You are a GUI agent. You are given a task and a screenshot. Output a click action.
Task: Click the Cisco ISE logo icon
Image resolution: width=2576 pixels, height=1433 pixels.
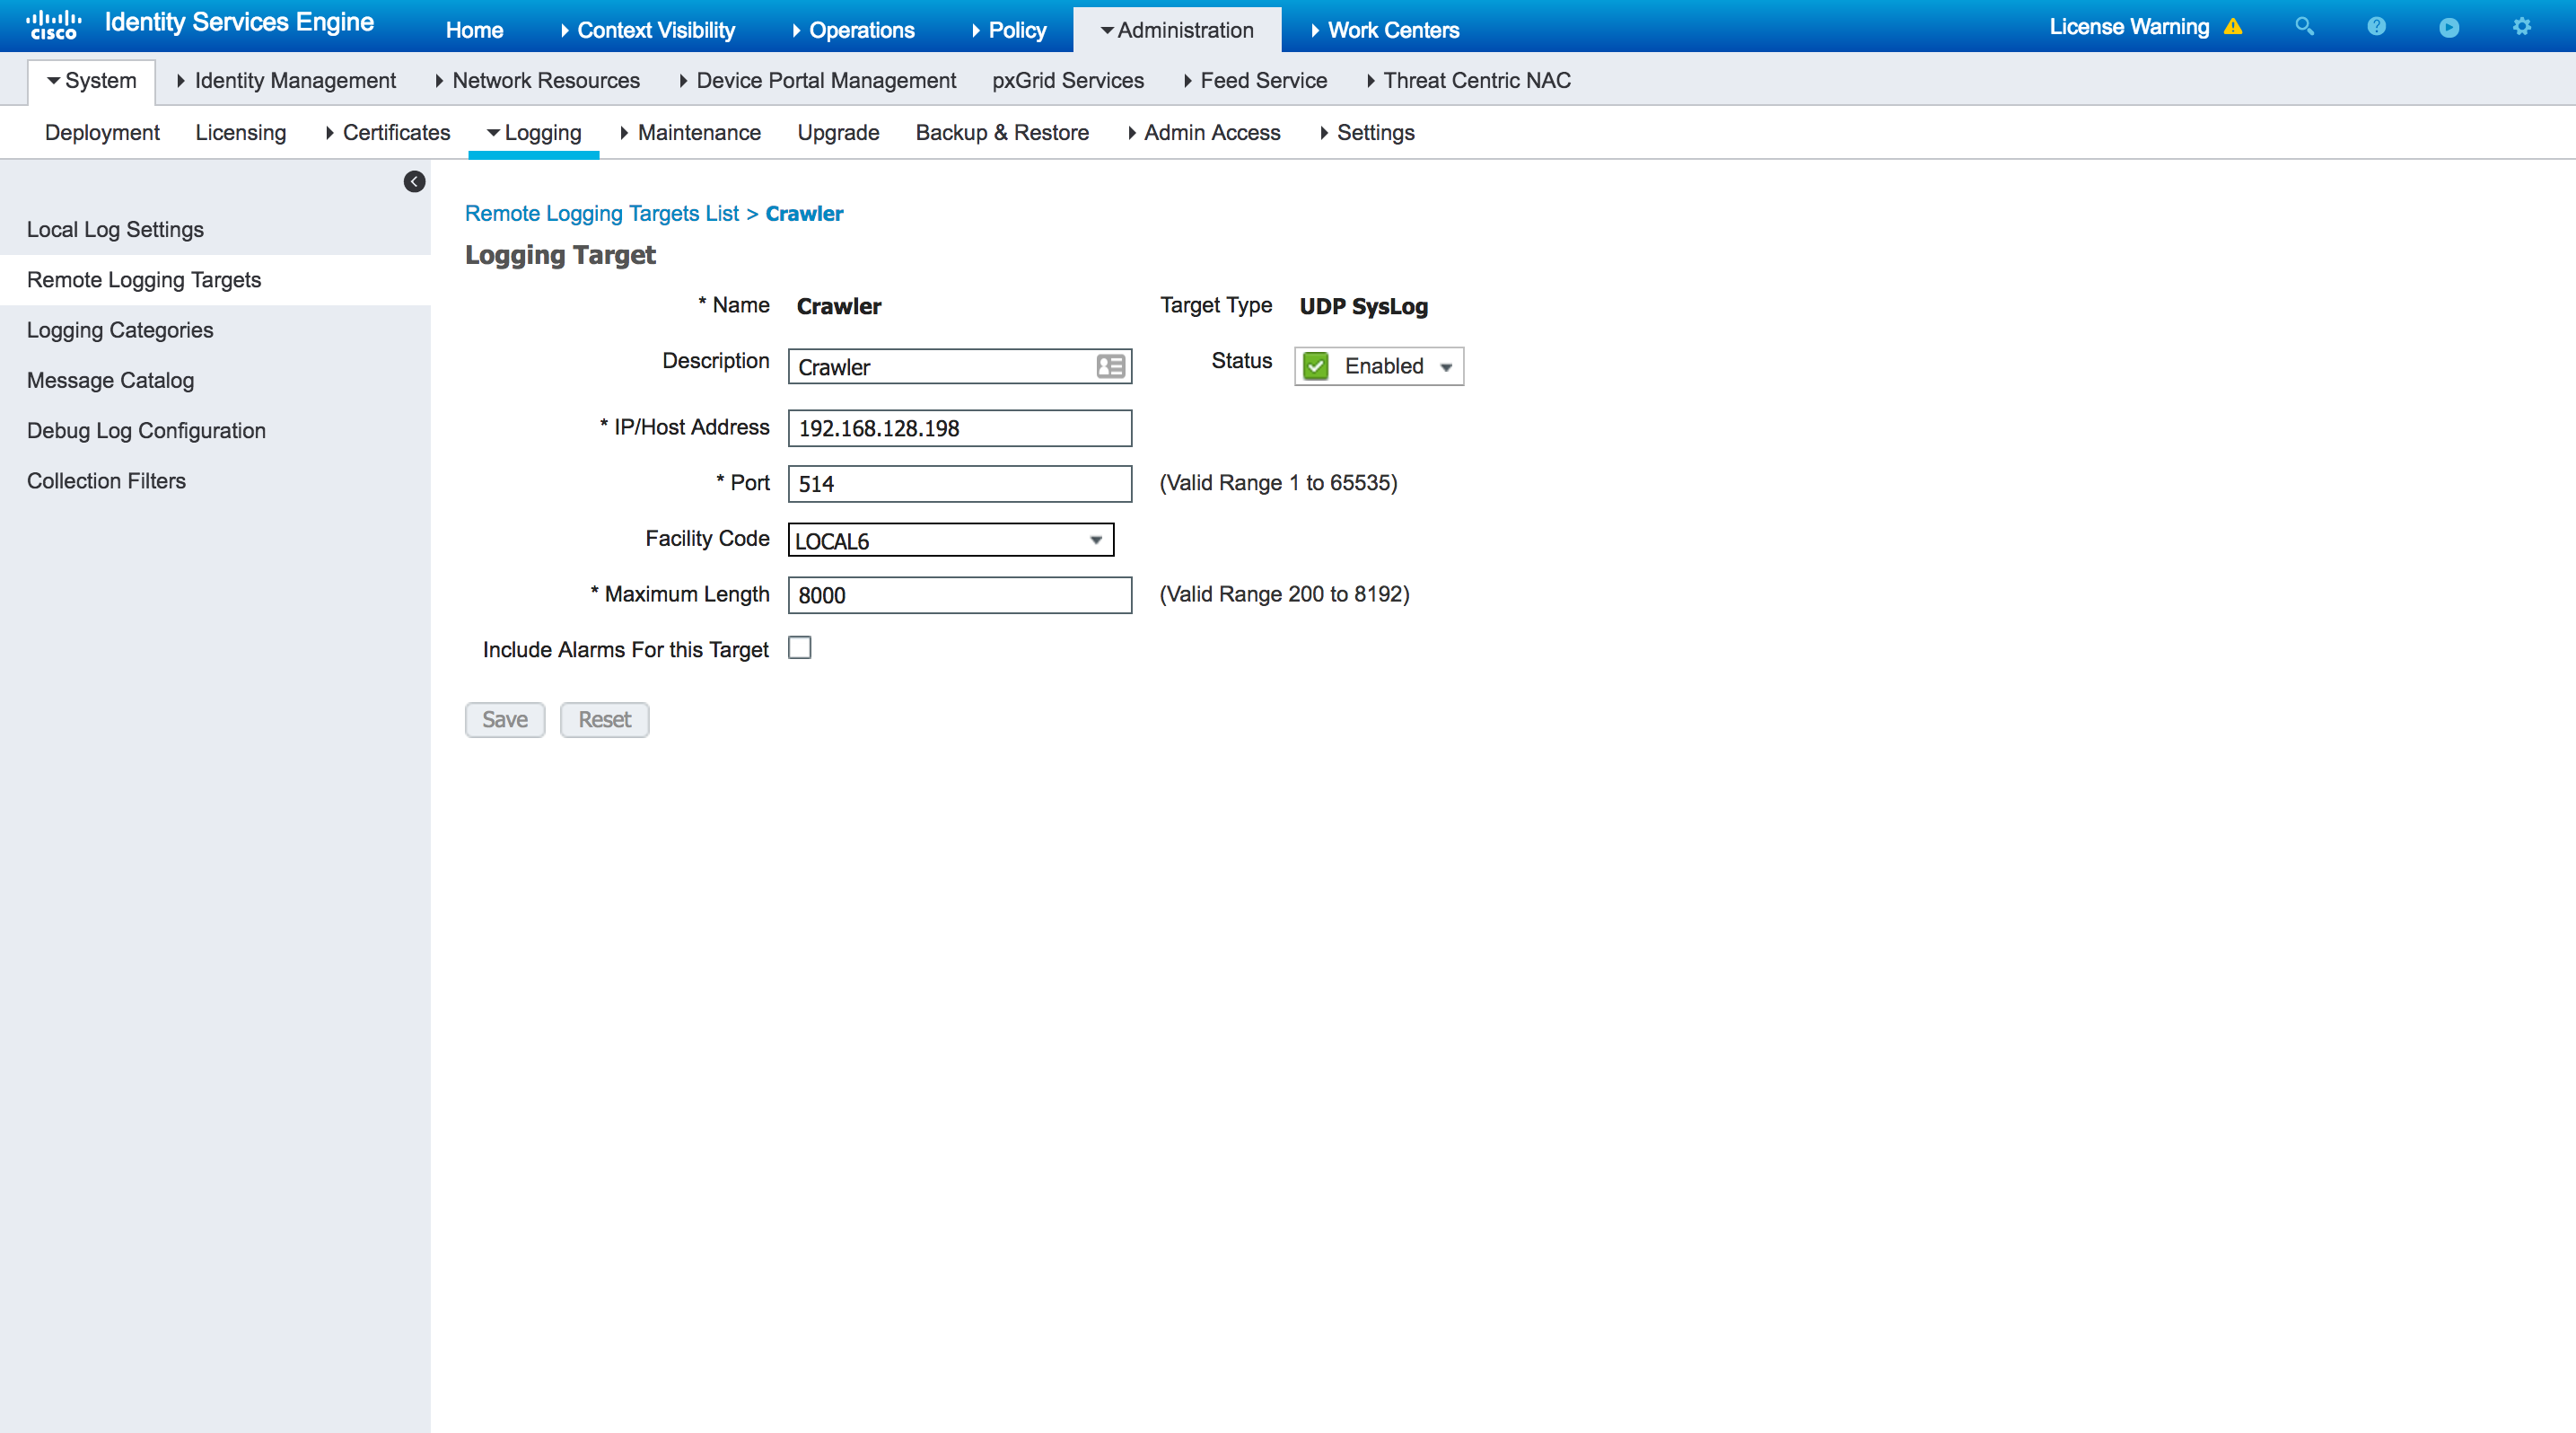pyautogui.click(x=48, y=25)
